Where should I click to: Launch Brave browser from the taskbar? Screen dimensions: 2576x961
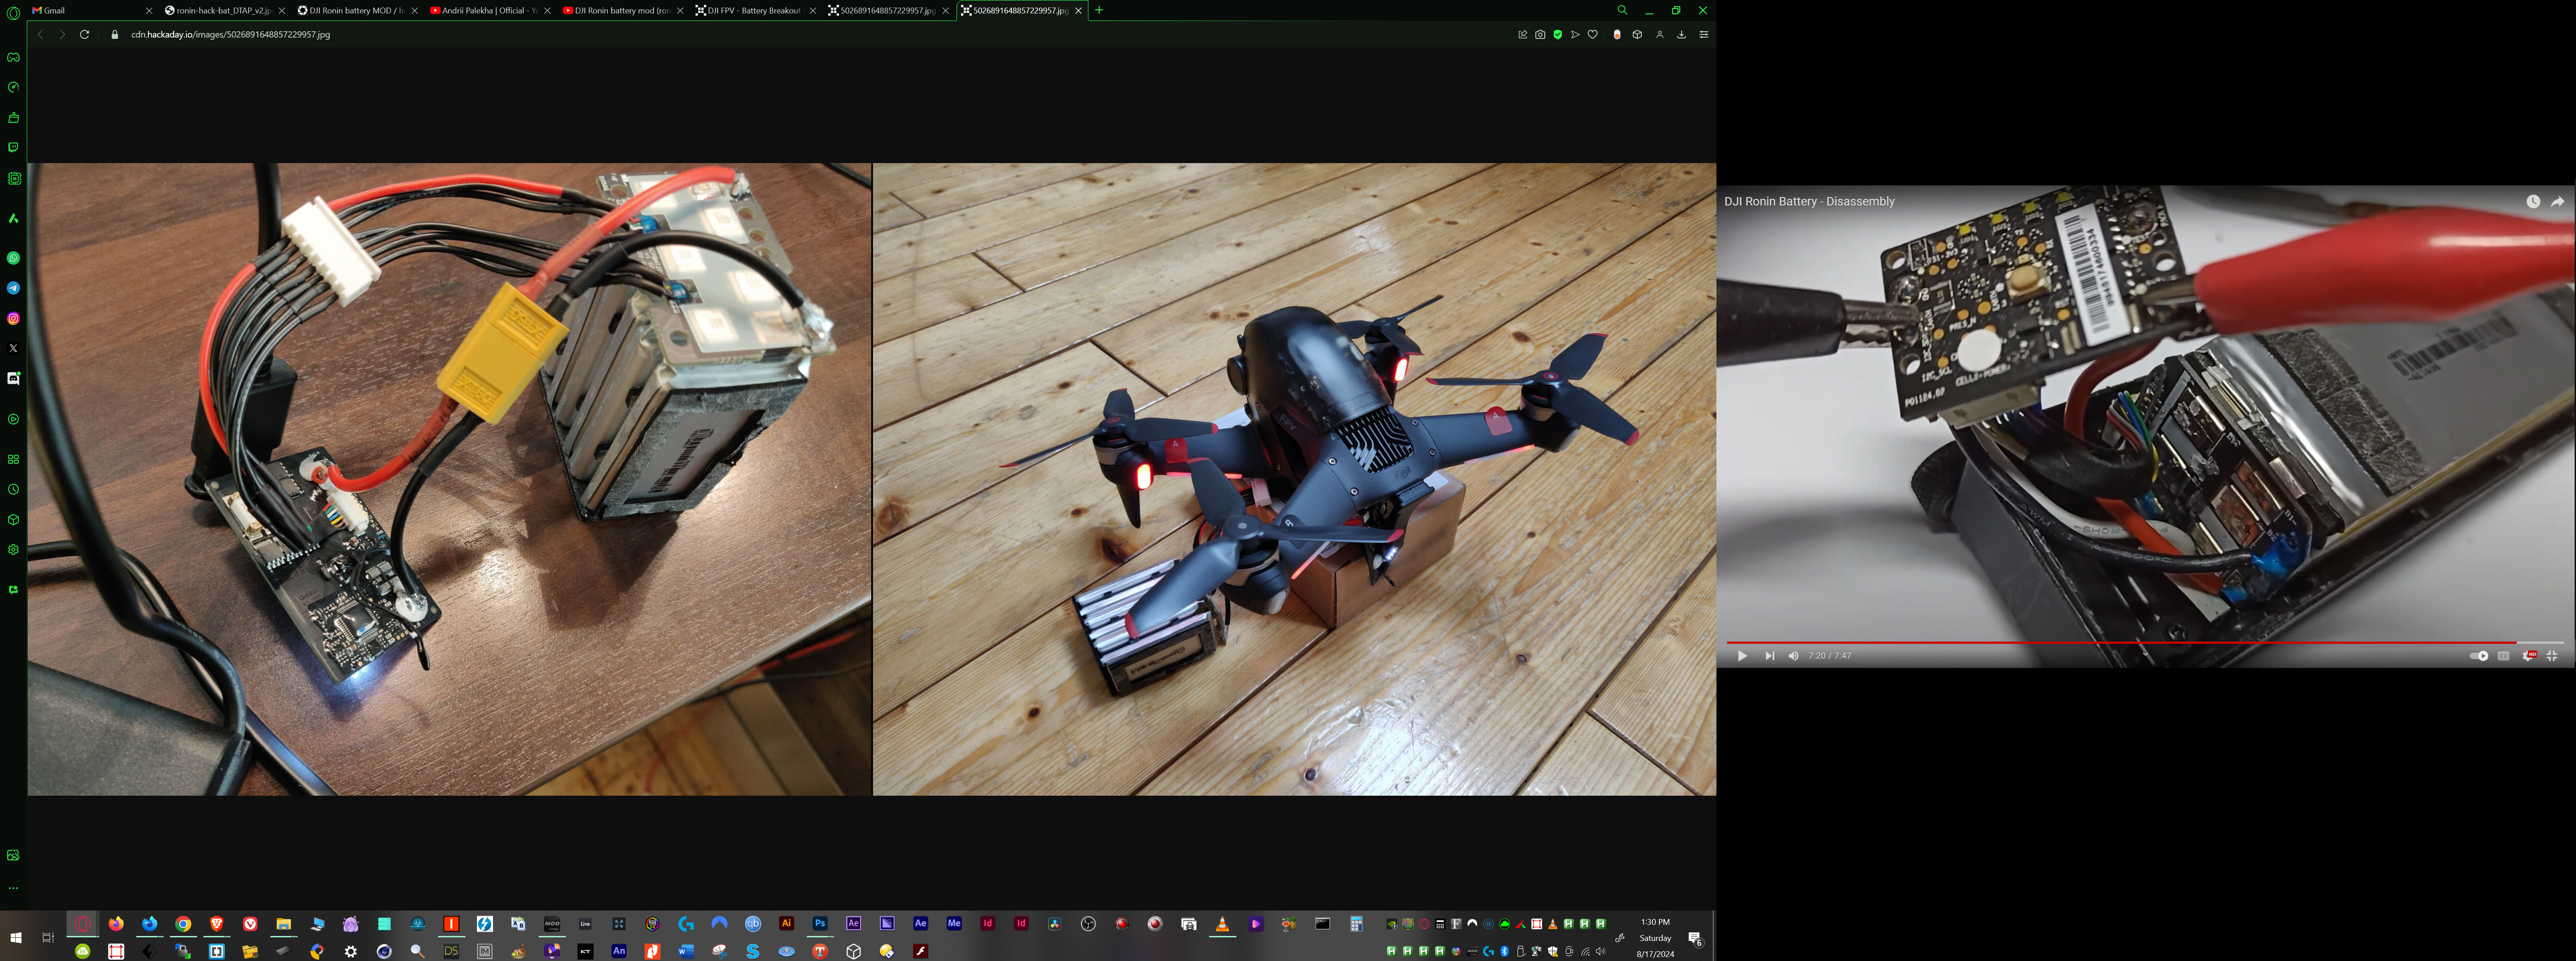[217, 924]
